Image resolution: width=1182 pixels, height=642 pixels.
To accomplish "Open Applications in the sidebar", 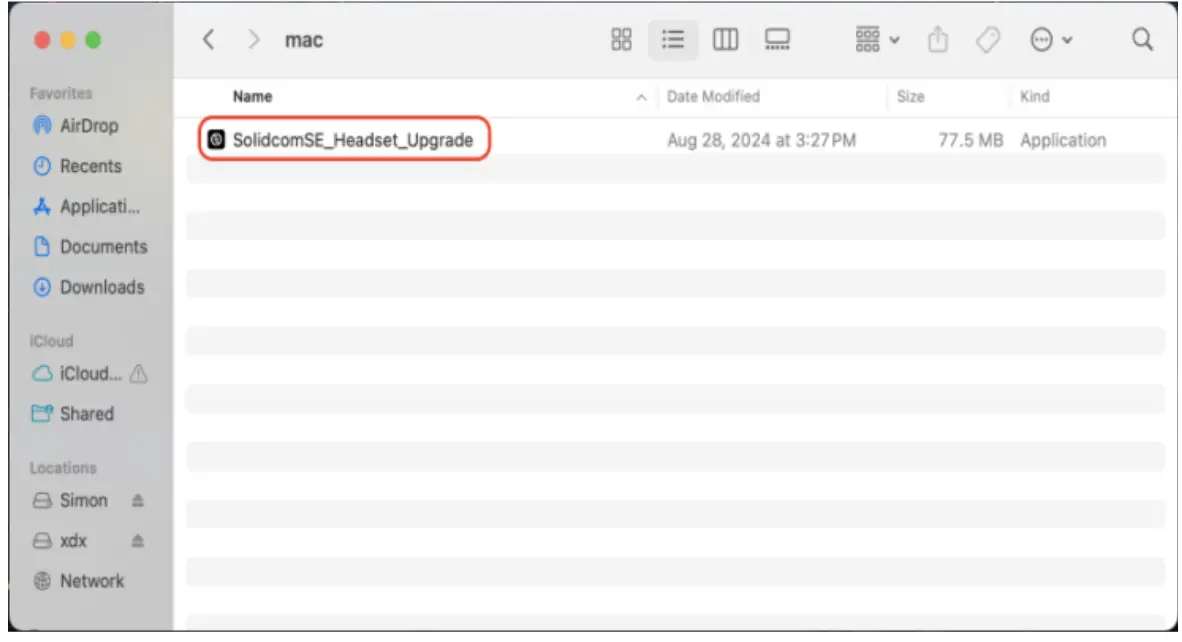I will (x=86, y=206).
